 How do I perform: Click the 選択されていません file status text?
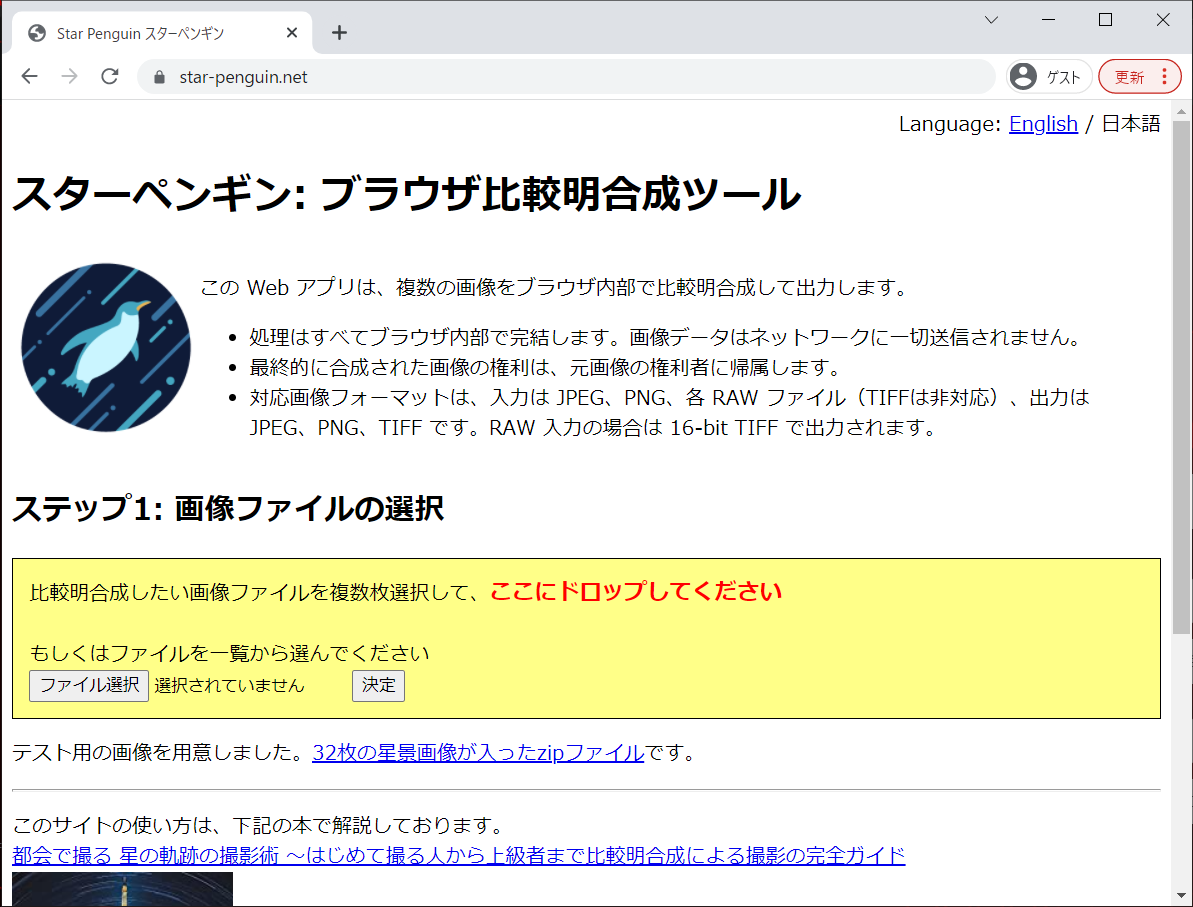229,686
